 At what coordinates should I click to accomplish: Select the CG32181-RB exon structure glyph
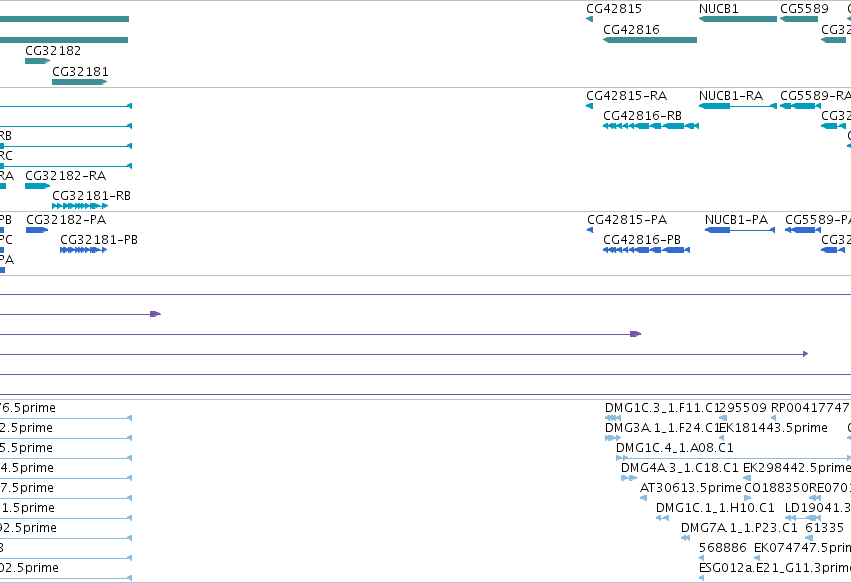80,206
